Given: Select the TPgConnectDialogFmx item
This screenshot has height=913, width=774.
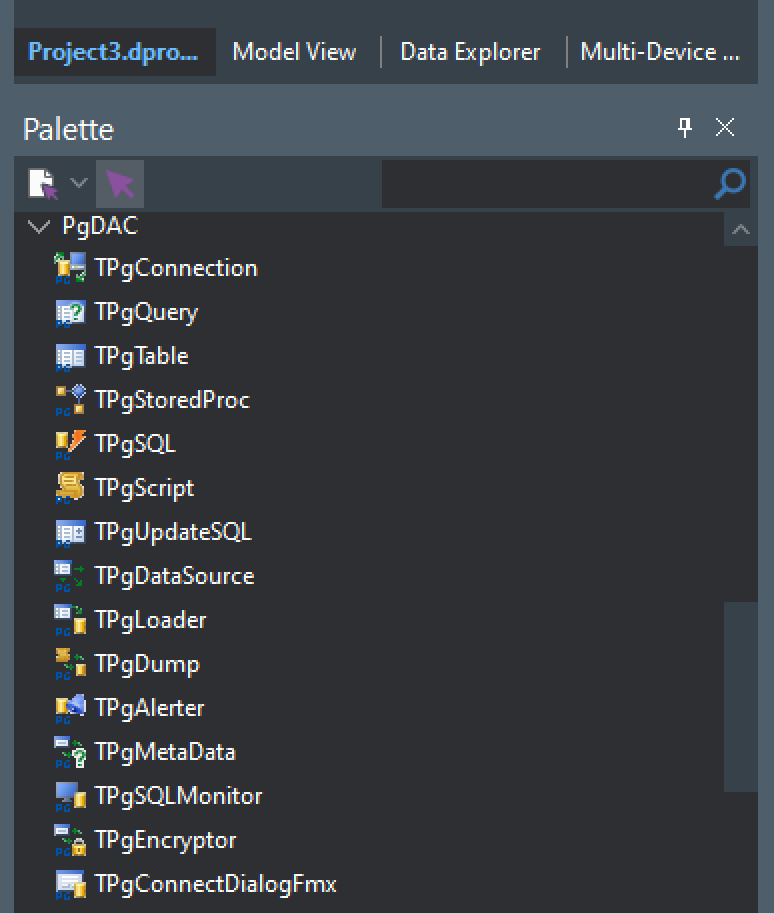Looking at the screenshot, I should pyautogui.click(x=215, y=884).
